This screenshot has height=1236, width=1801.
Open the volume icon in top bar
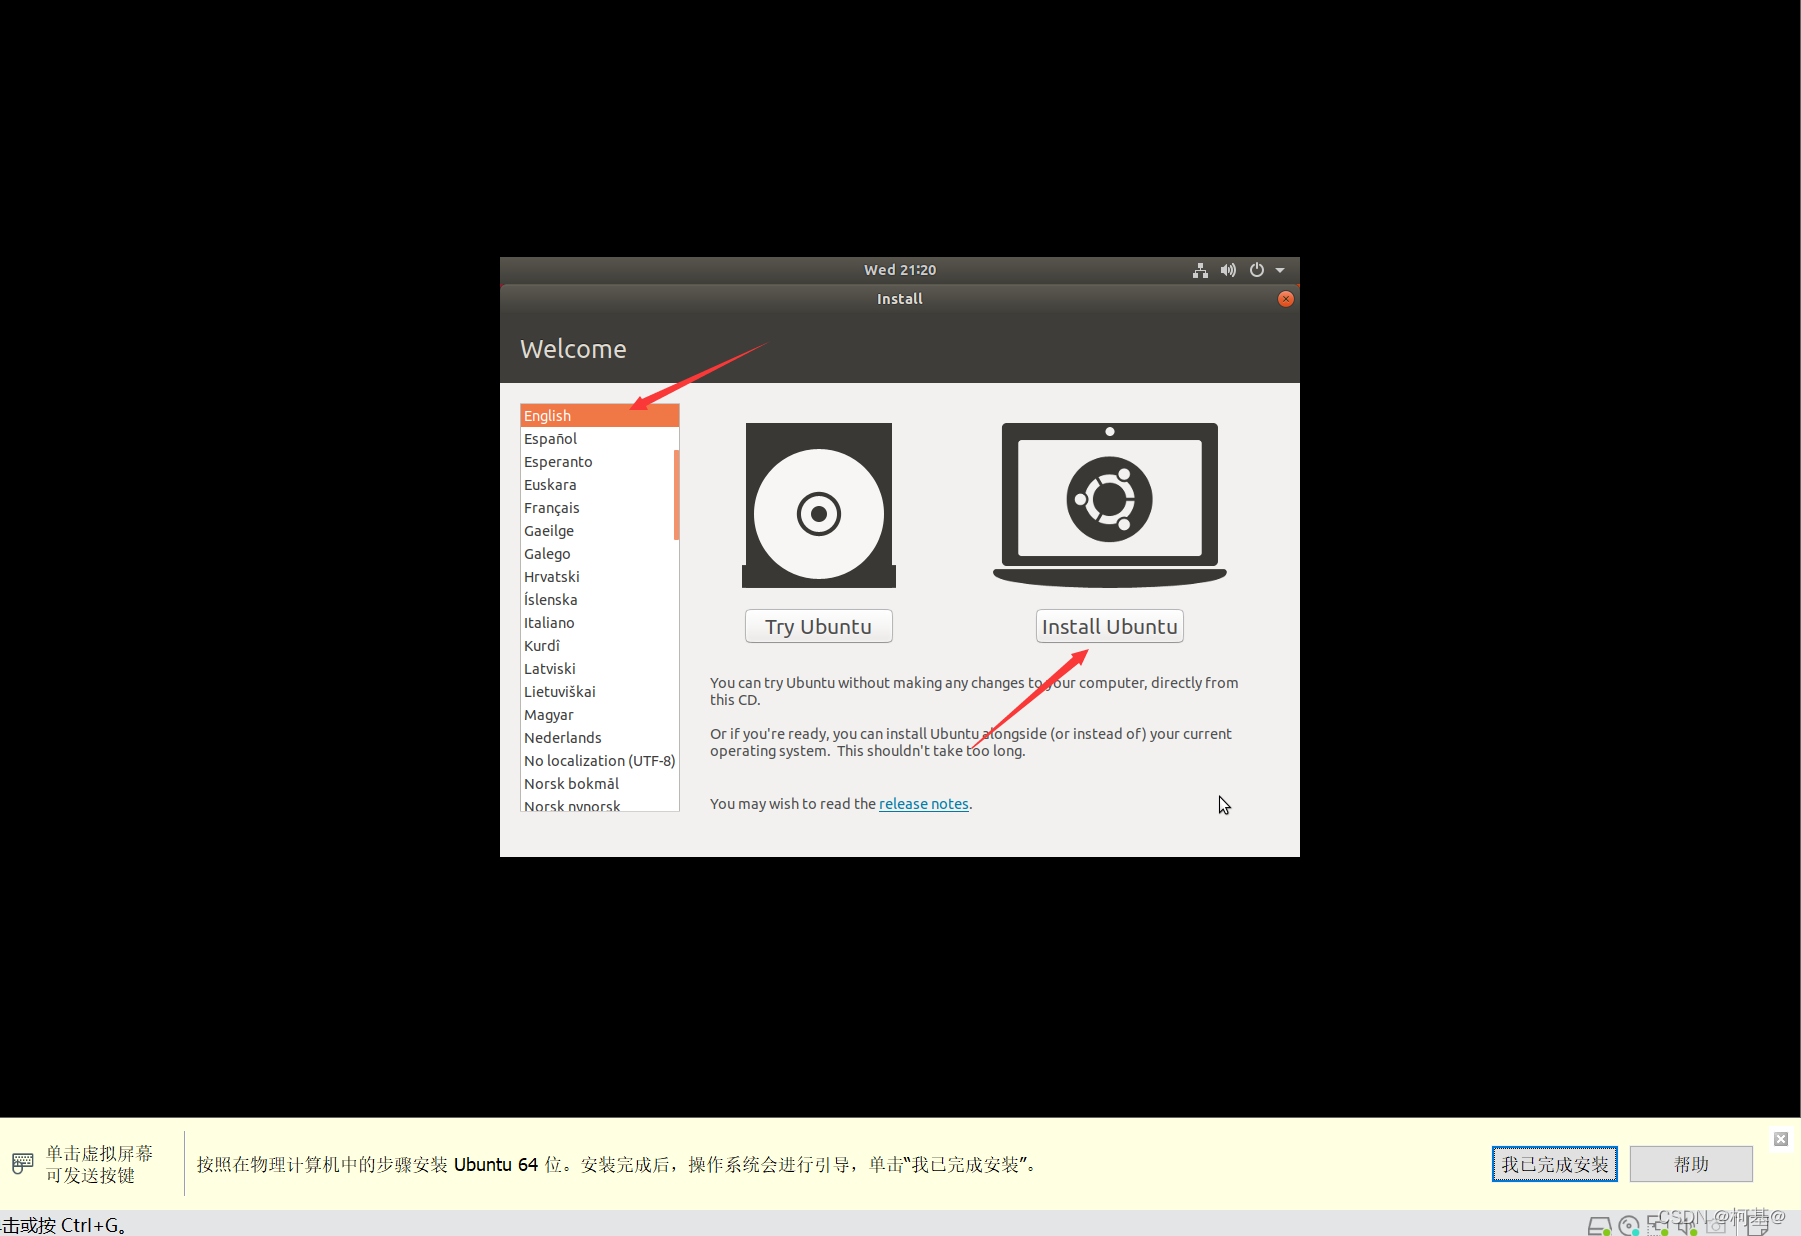click(1228, 270)
